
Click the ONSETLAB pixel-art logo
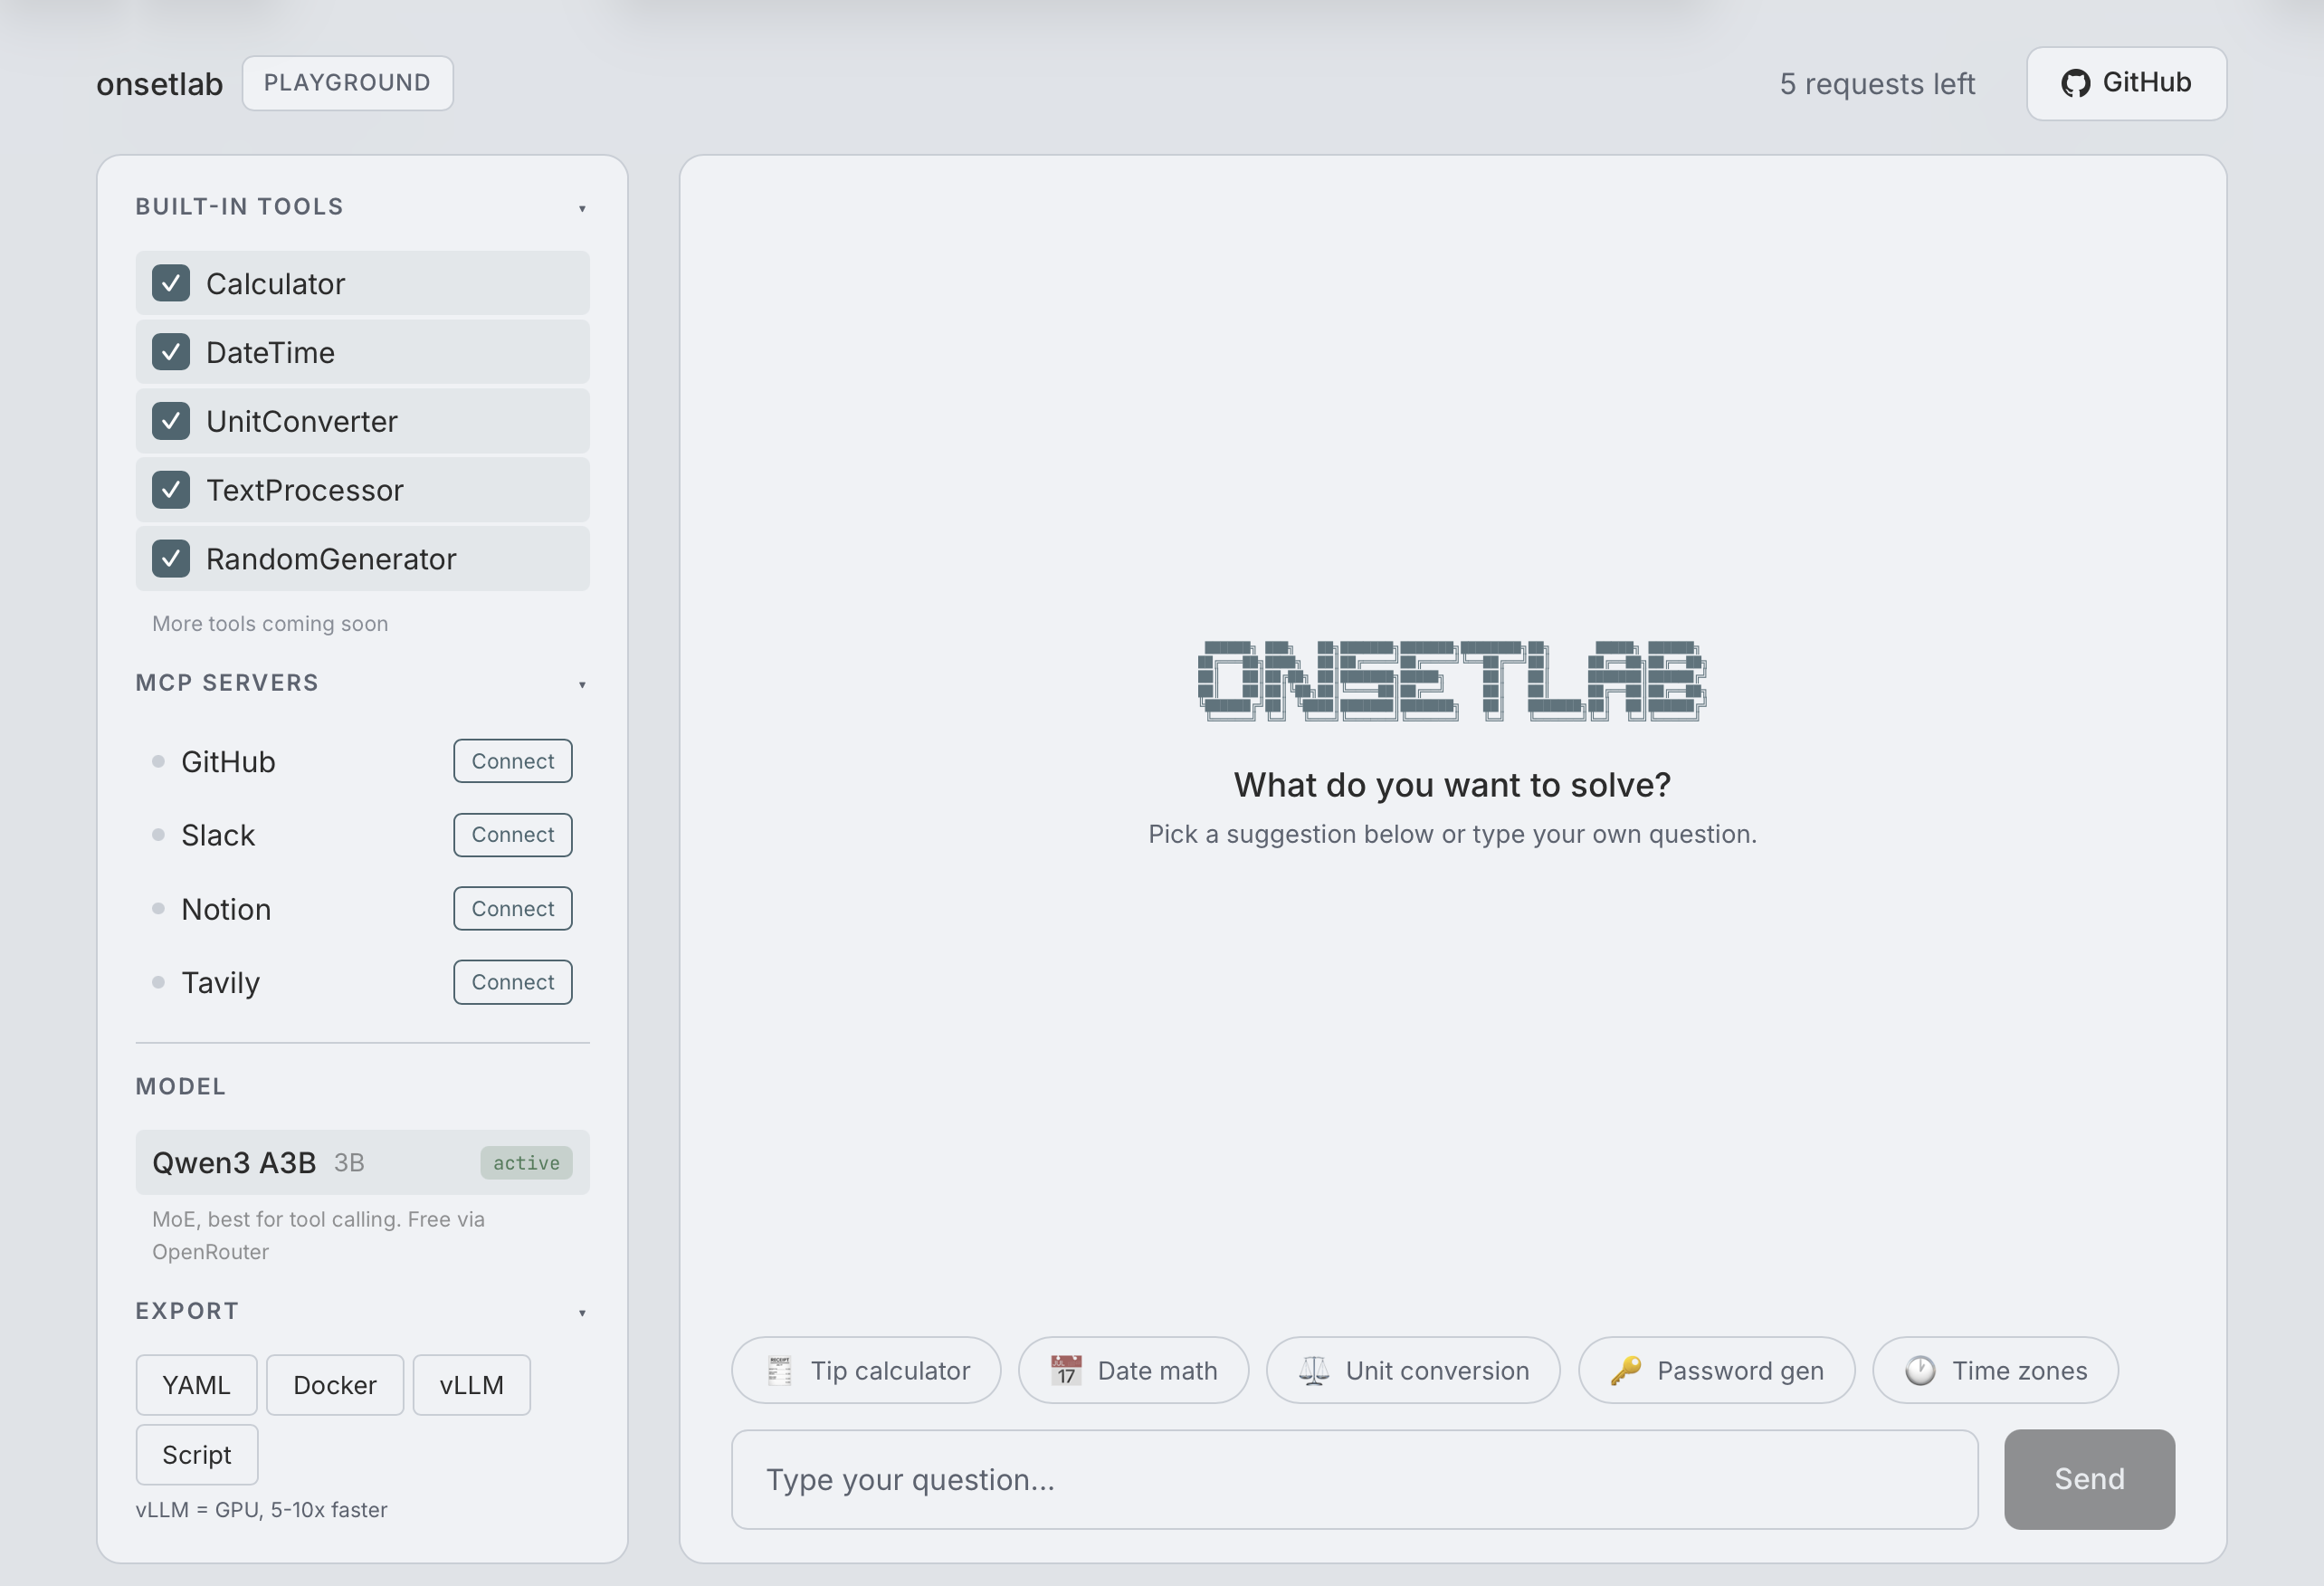click(1452, 680)
